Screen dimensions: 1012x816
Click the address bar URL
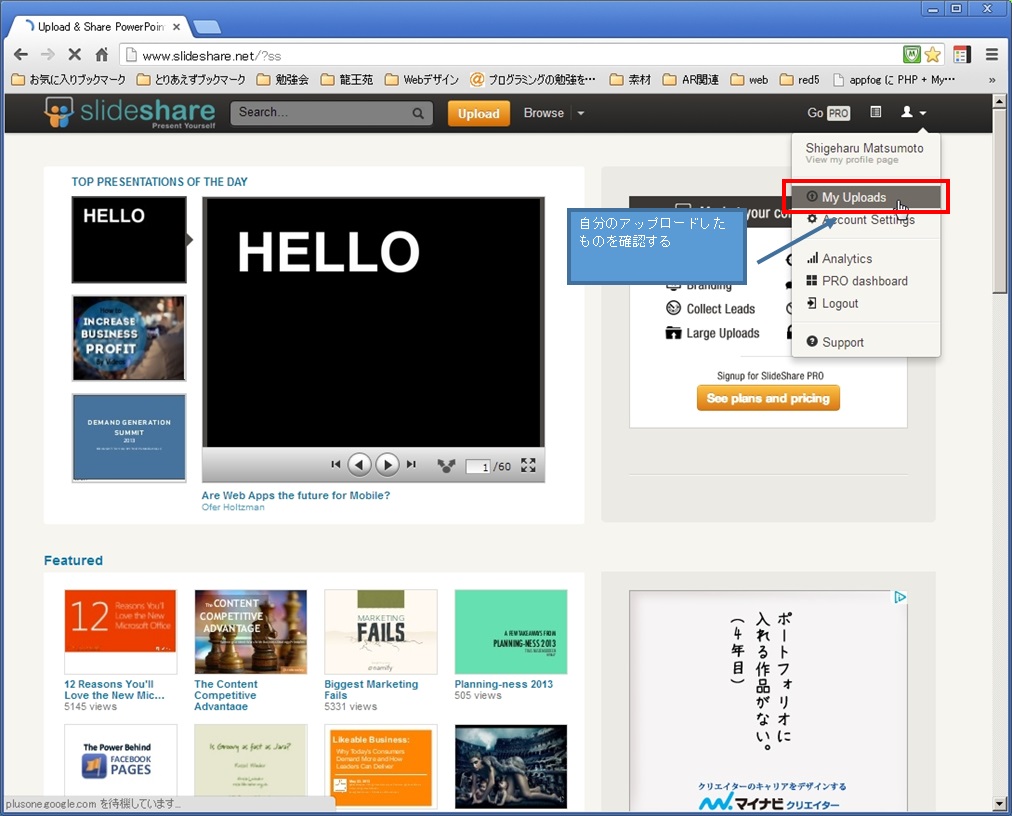tap(212, 56)
